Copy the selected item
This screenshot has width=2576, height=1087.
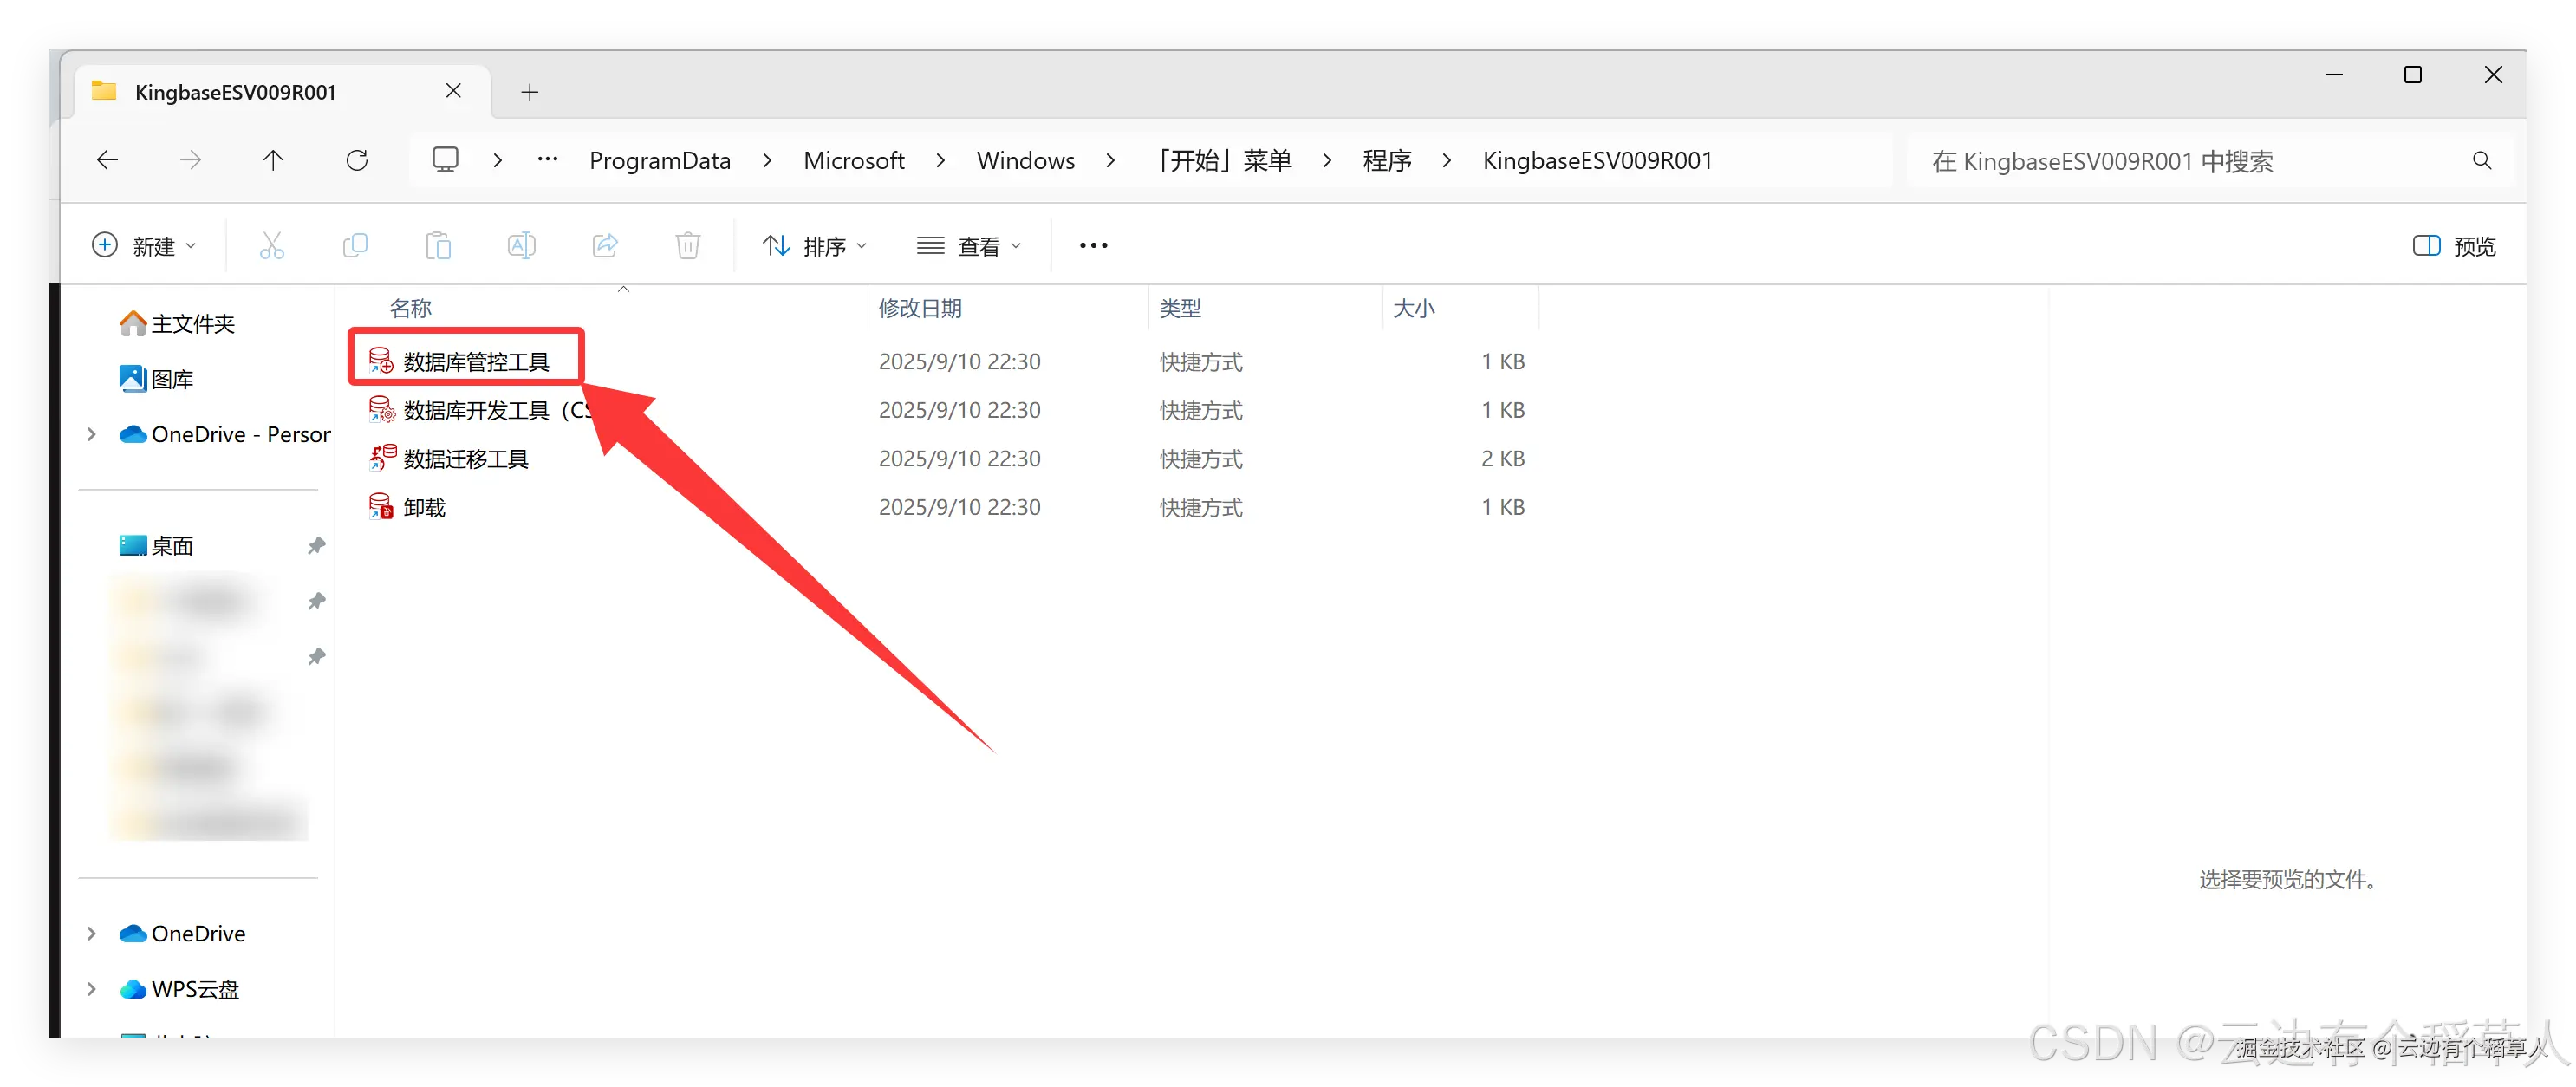click(355, 246)
